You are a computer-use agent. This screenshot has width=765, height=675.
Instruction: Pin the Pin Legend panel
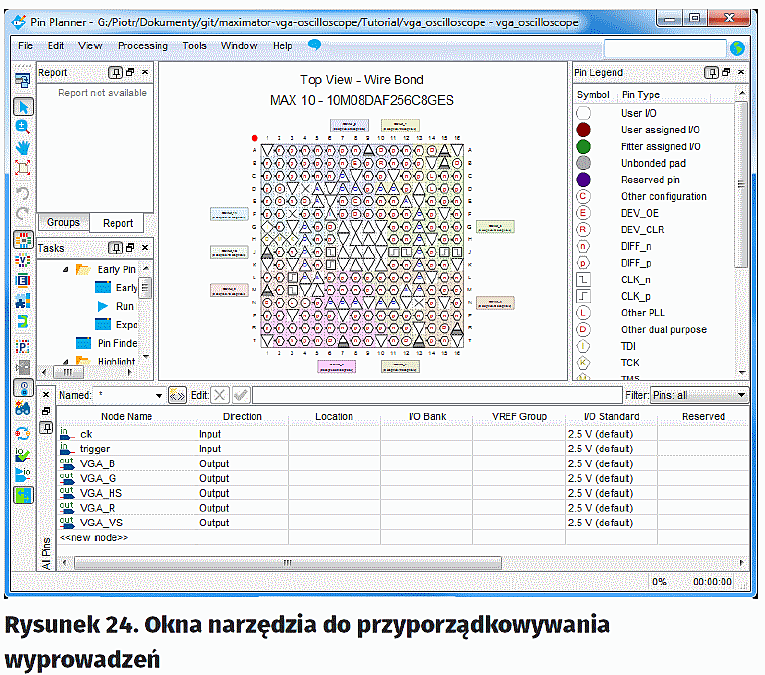click(711, 72)
